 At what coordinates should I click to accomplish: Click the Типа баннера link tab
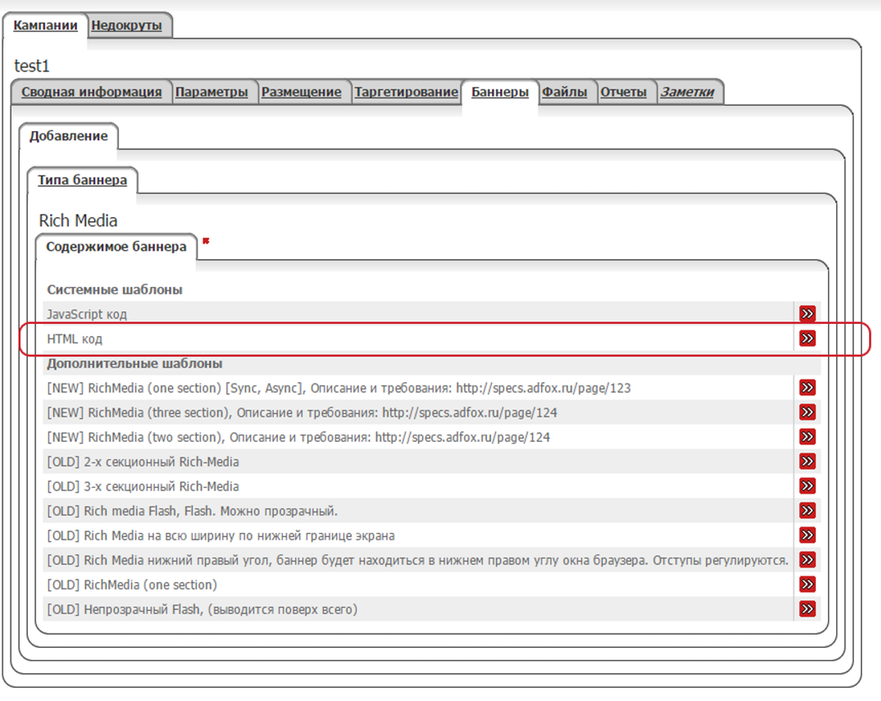point(83,180)
